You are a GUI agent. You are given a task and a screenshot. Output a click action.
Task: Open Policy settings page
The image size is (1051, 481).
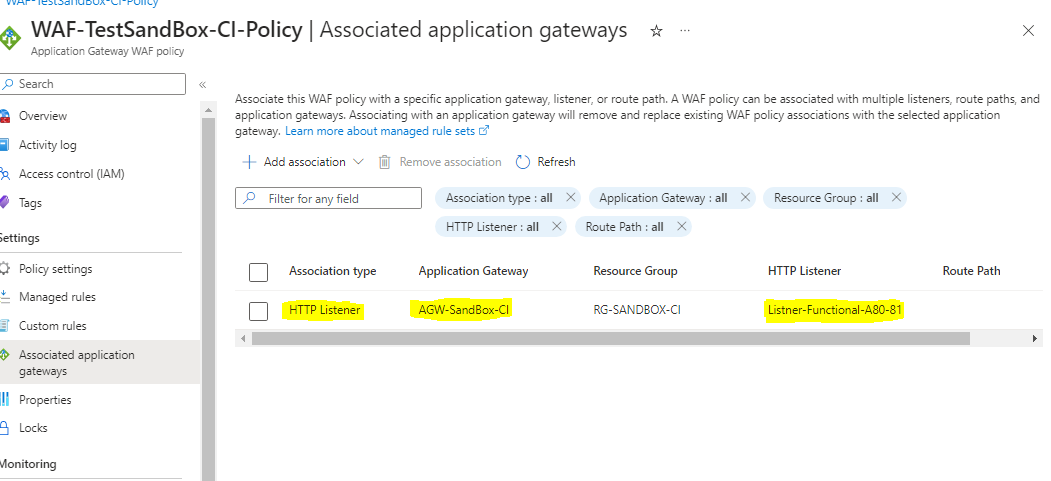pyautogui.click(x=56, y=269)
